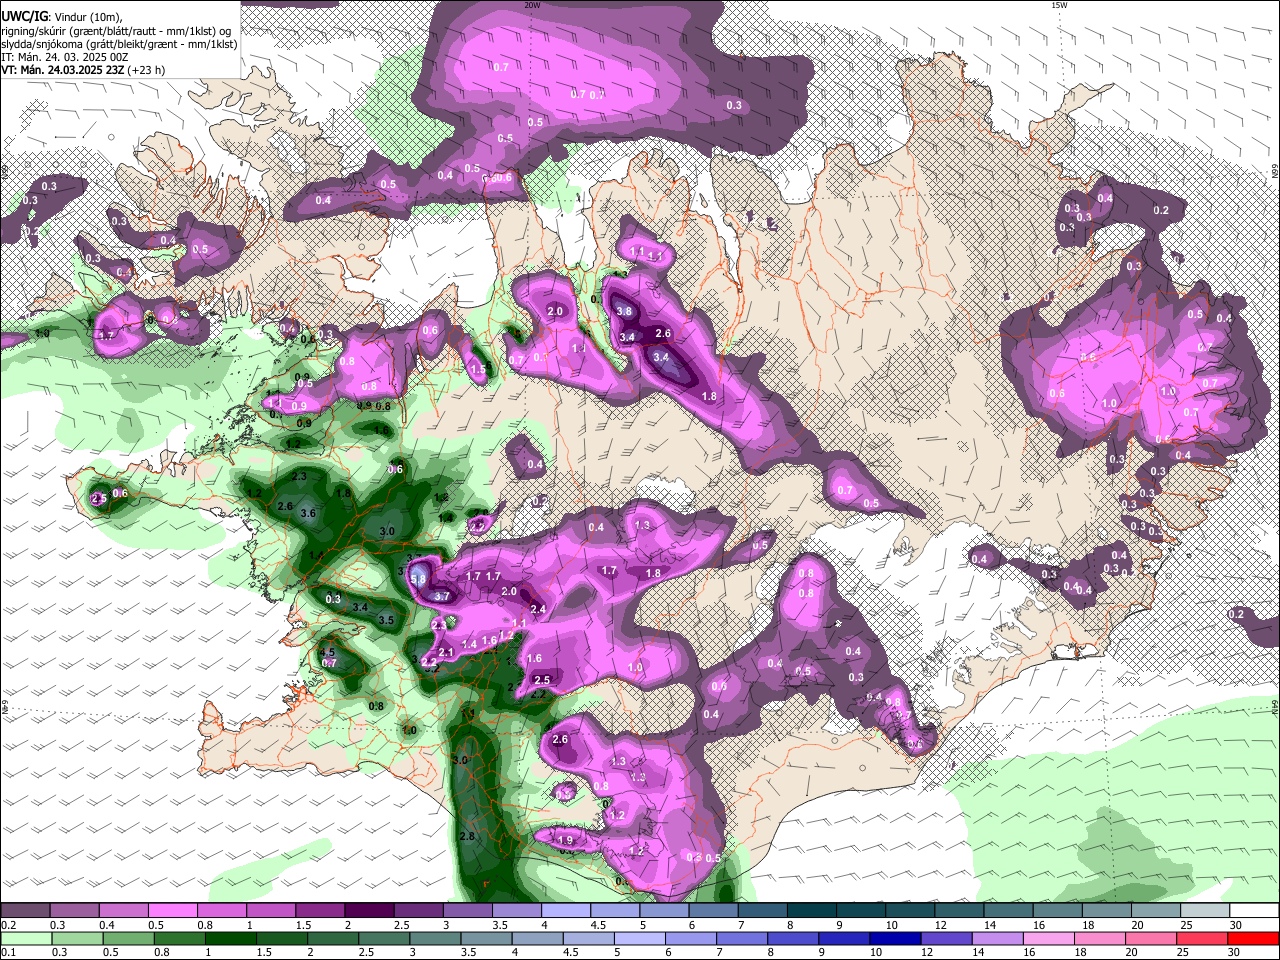Click the 30 label on the snow legend row
Viewport: 1280px width, 960px height.
tap(1236, 925)
